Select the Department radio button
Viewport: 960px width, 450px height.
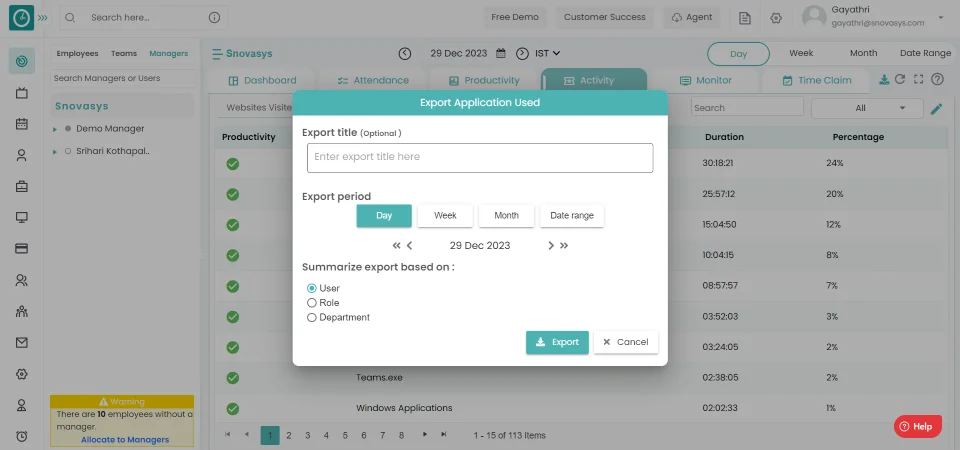pos(312,317)
